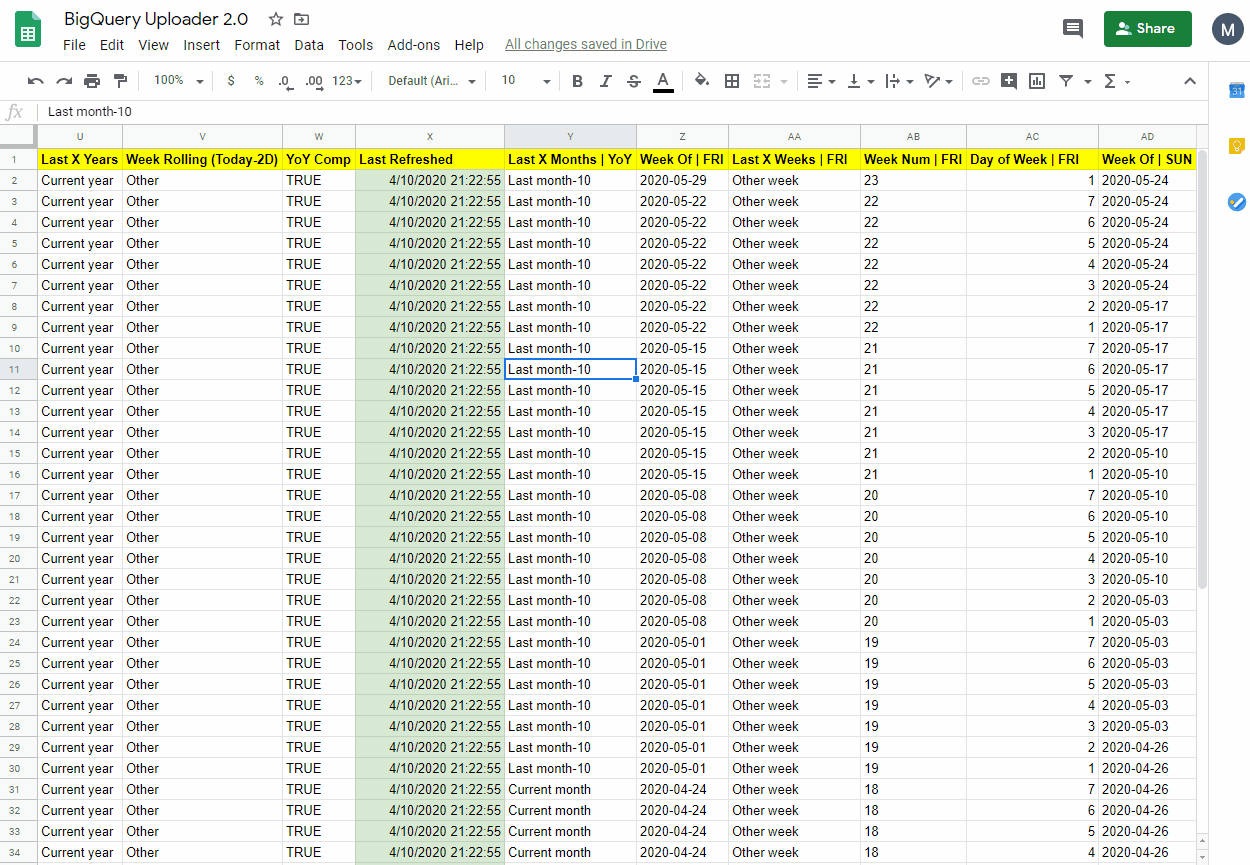
Task: Open Calendar in side panel
Action: pos(1236,91)
